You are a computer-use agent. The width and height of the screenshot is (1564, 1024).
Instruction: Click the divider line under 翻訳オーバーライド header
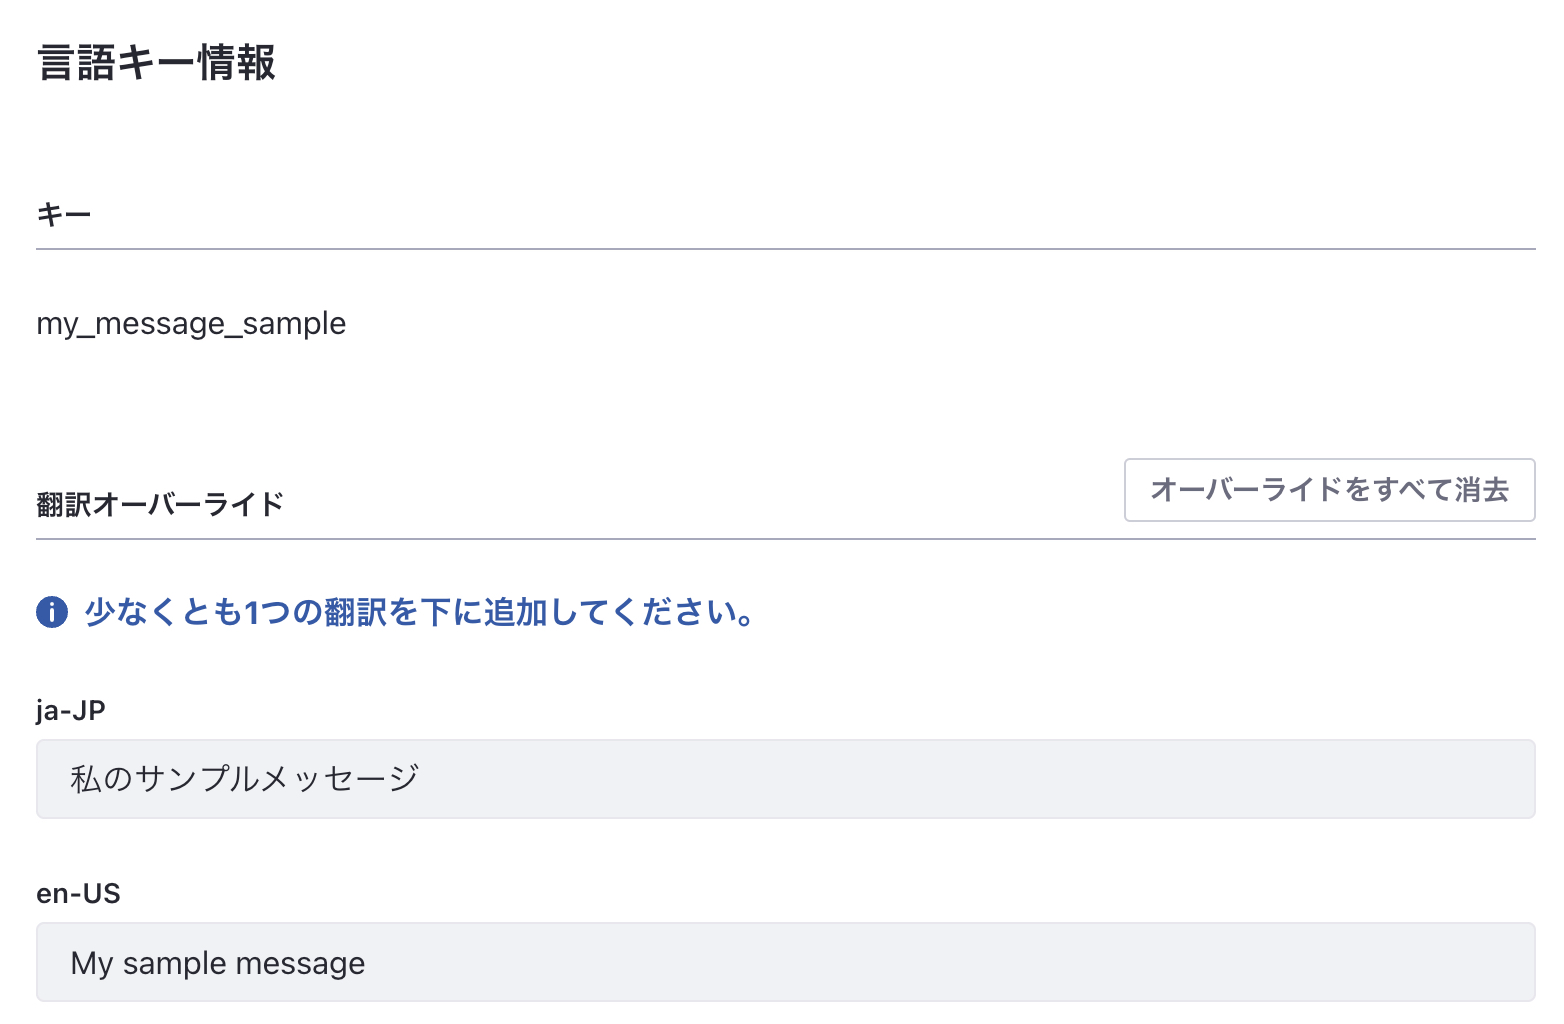click(785, 539)
